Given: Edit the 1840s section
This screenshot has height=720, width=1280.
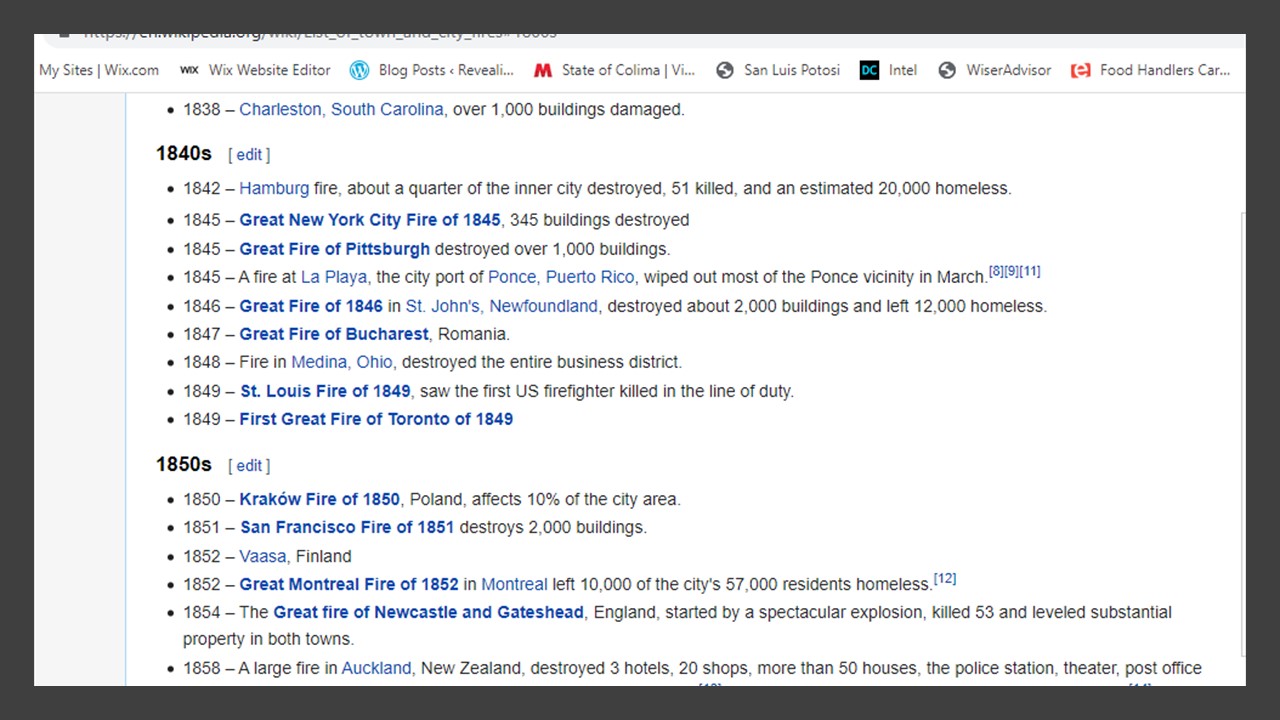Looking at the screenshot, I should point(249,155).
